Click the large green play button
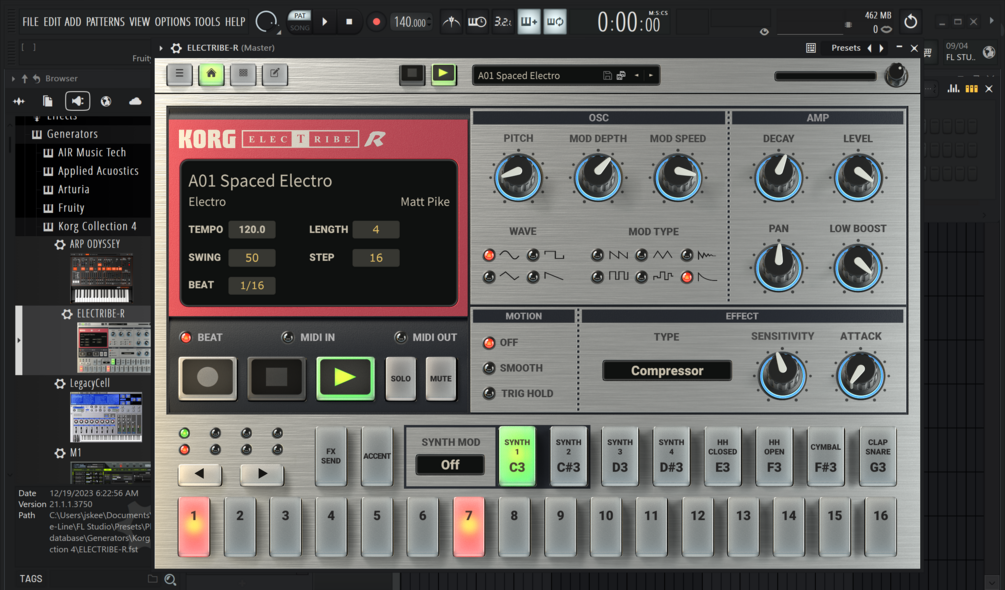This screenshot has height=590, width=1005. [x=345, y=377]
